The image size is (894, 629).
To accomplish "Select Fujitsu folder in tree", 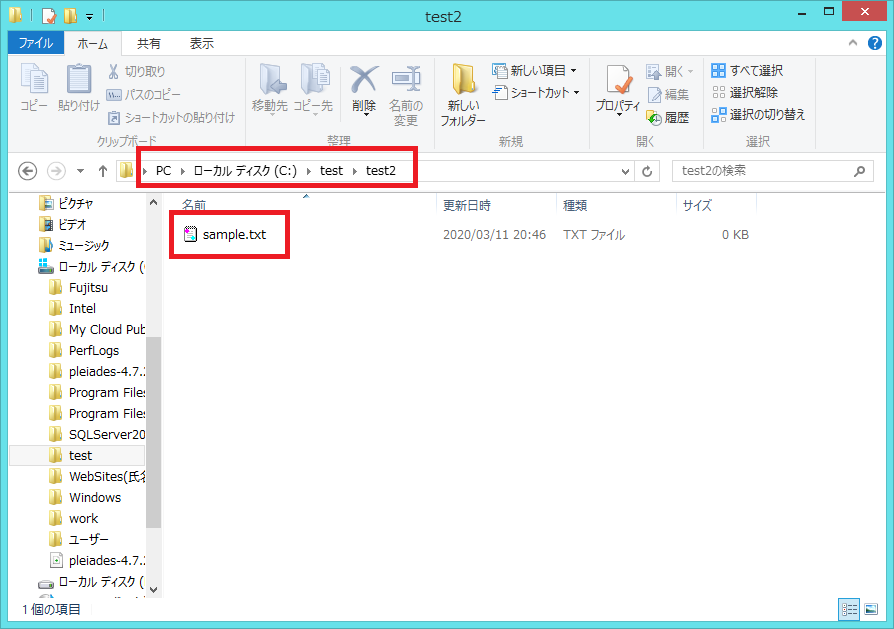I will click(x=79, y=288).
